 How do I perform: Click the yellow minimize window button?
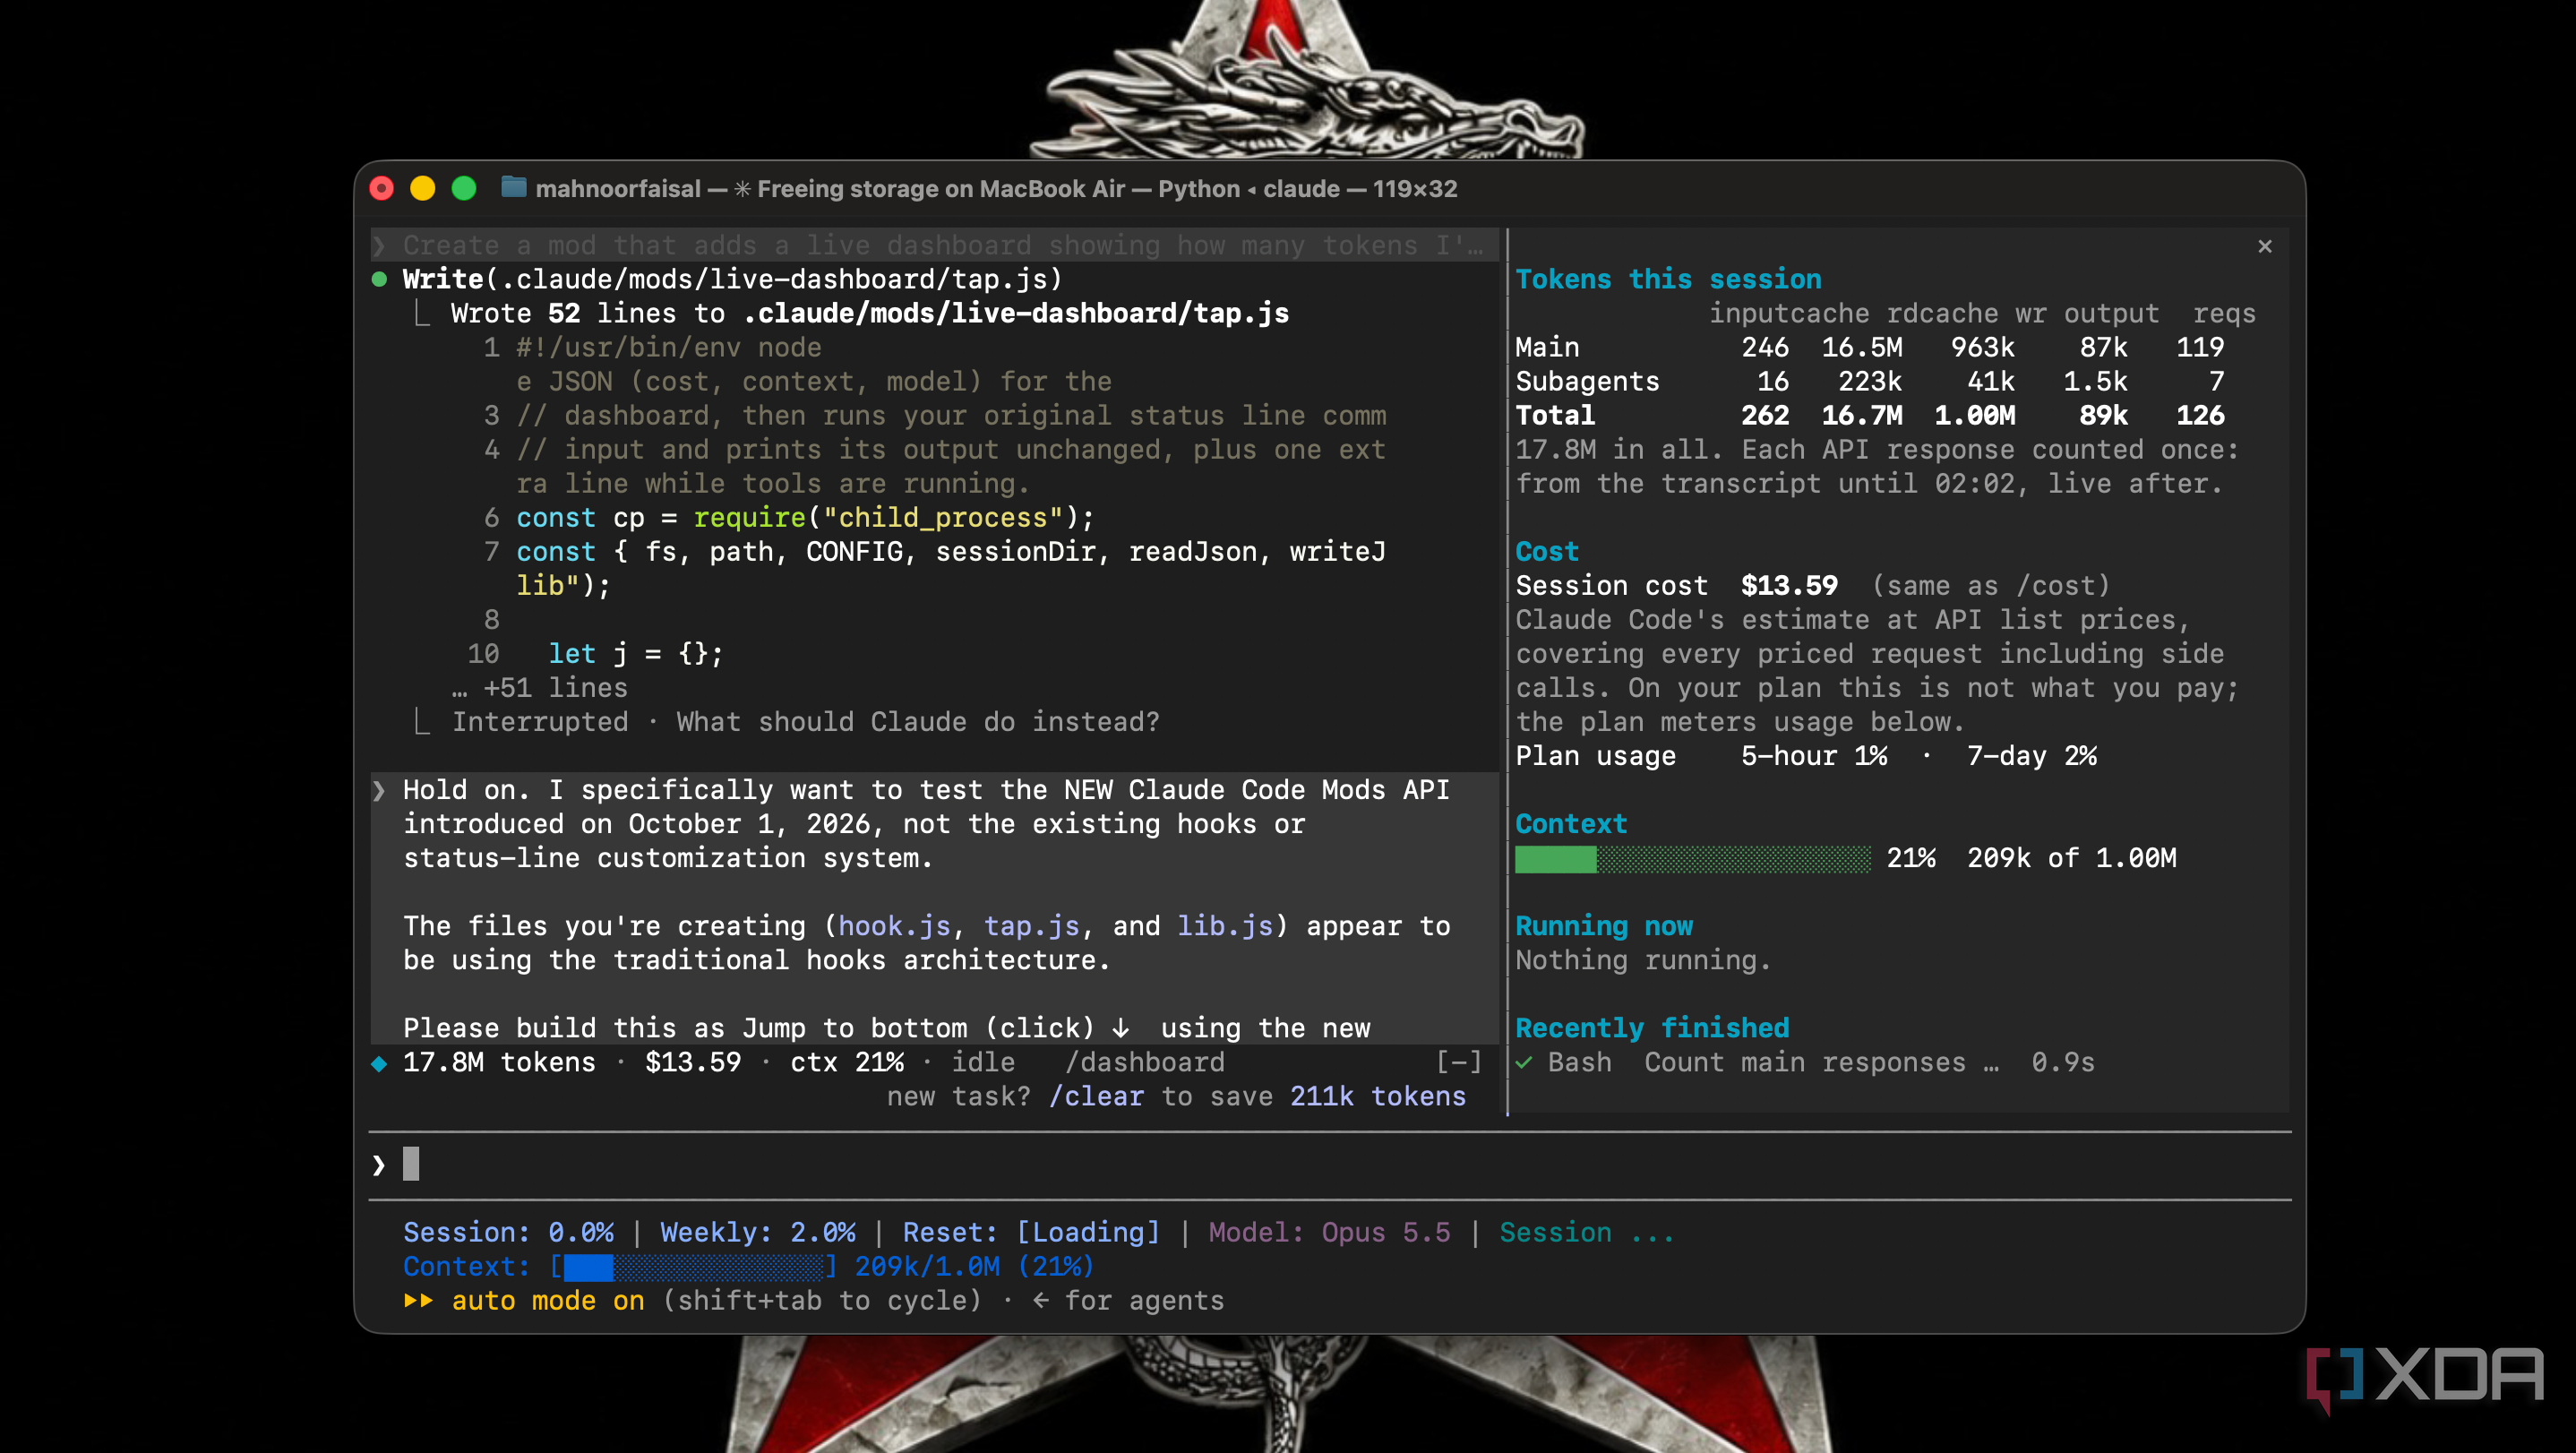(422, 188)
